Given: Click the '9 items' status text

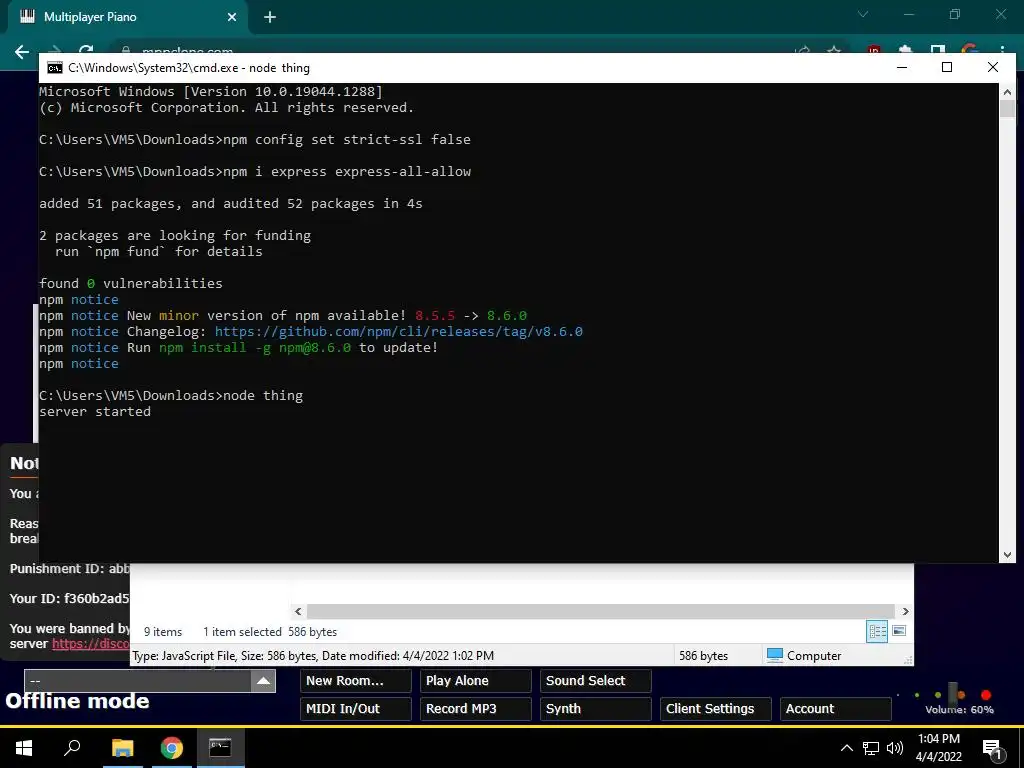Looking at the screenshot, I should point(163,632).
